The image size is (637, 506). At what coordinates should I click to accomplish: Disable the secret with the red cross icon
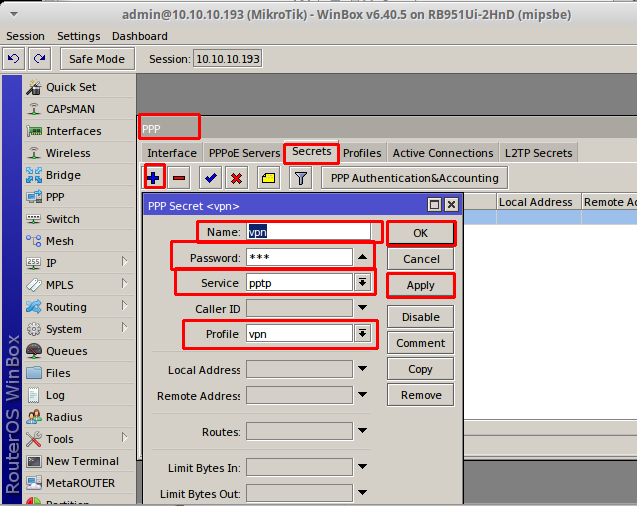236,178
